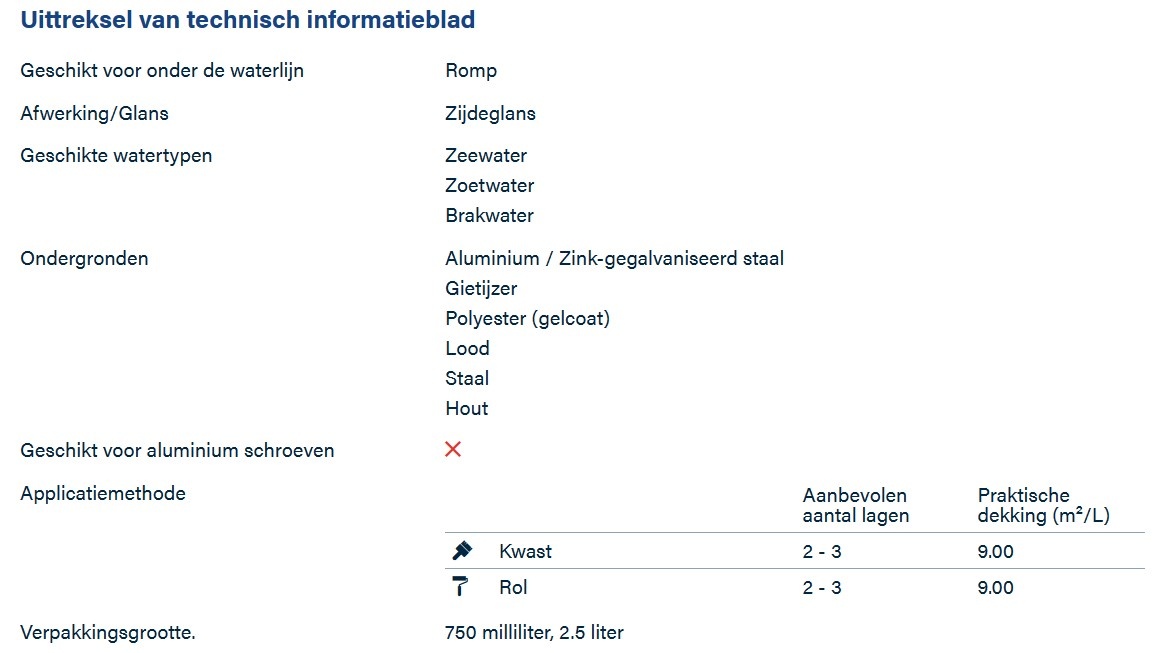The height and width of the screenshot is (653, 1153).
Task: Click the red cross next to aluminium schroeven
Action: (453, 449)
